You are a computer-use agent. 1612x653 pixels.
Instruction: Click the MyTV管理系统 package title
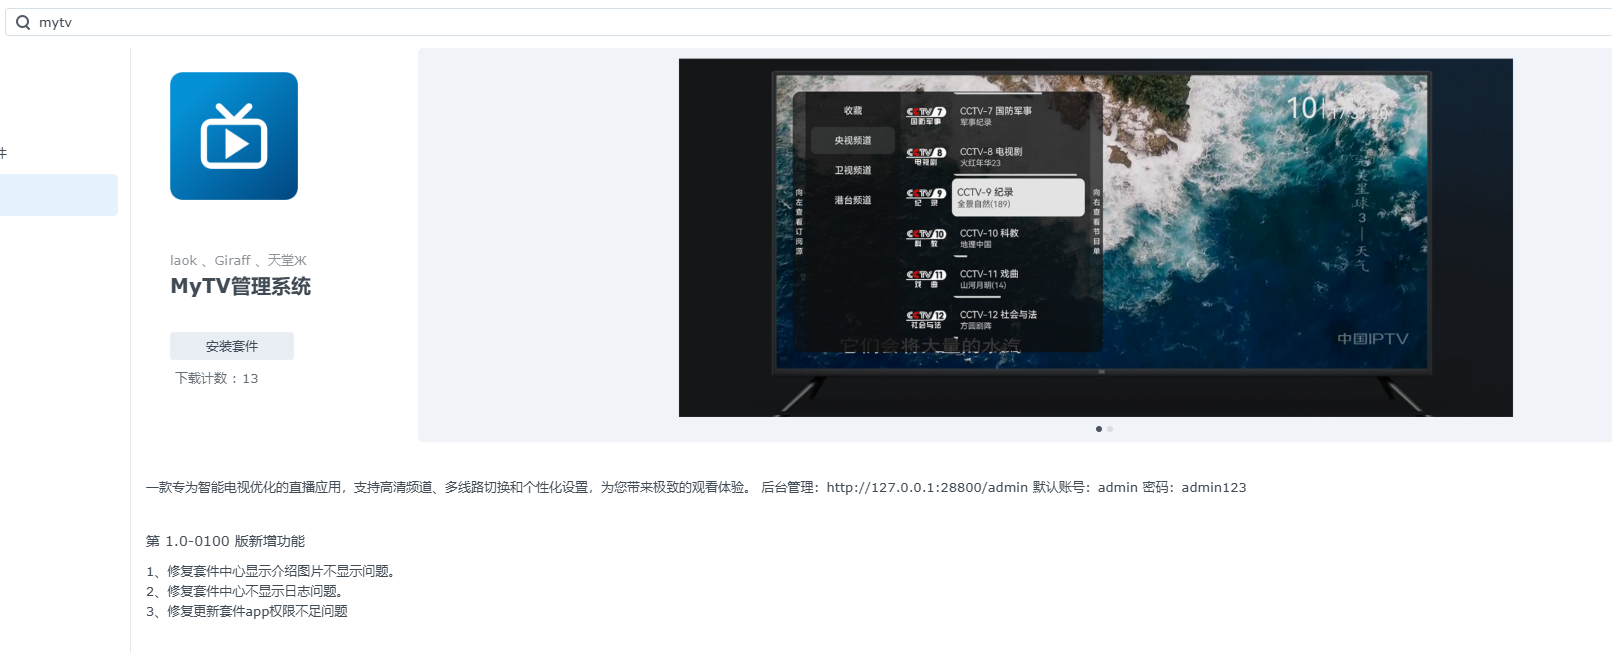click(x=241, y=286)
